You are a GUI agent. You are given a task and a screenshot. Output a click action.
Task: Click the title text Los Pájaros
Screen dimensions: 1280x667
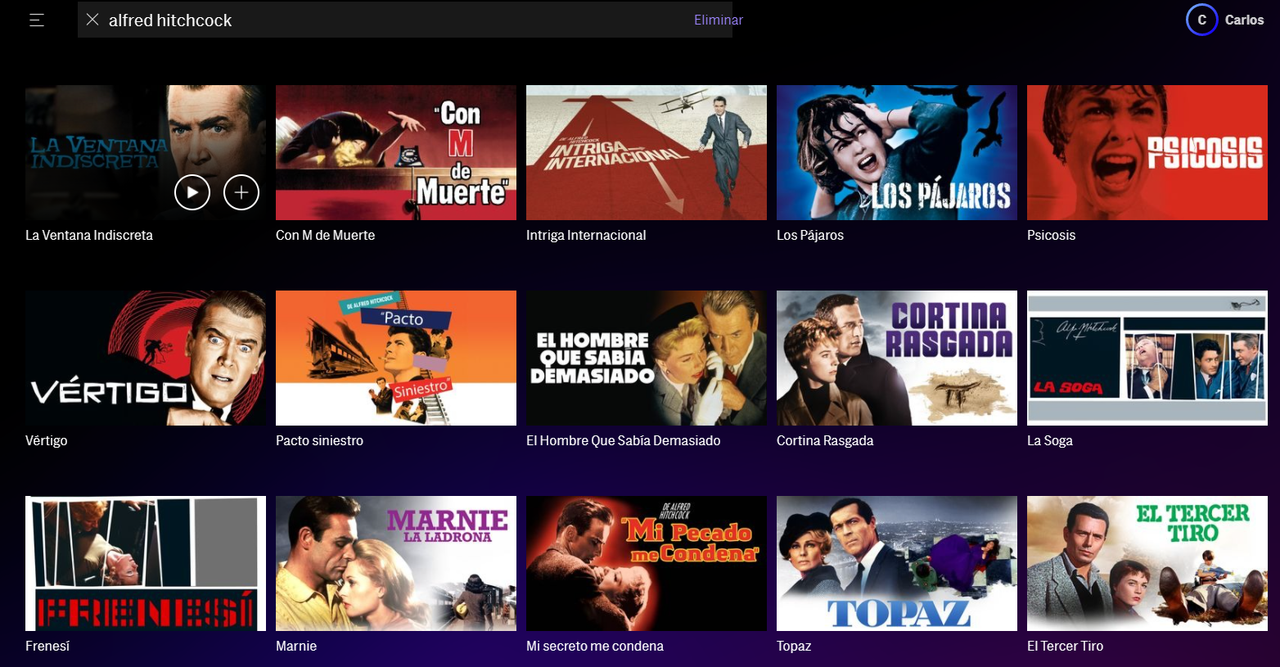pyautogui.click(x=810, y=235)
